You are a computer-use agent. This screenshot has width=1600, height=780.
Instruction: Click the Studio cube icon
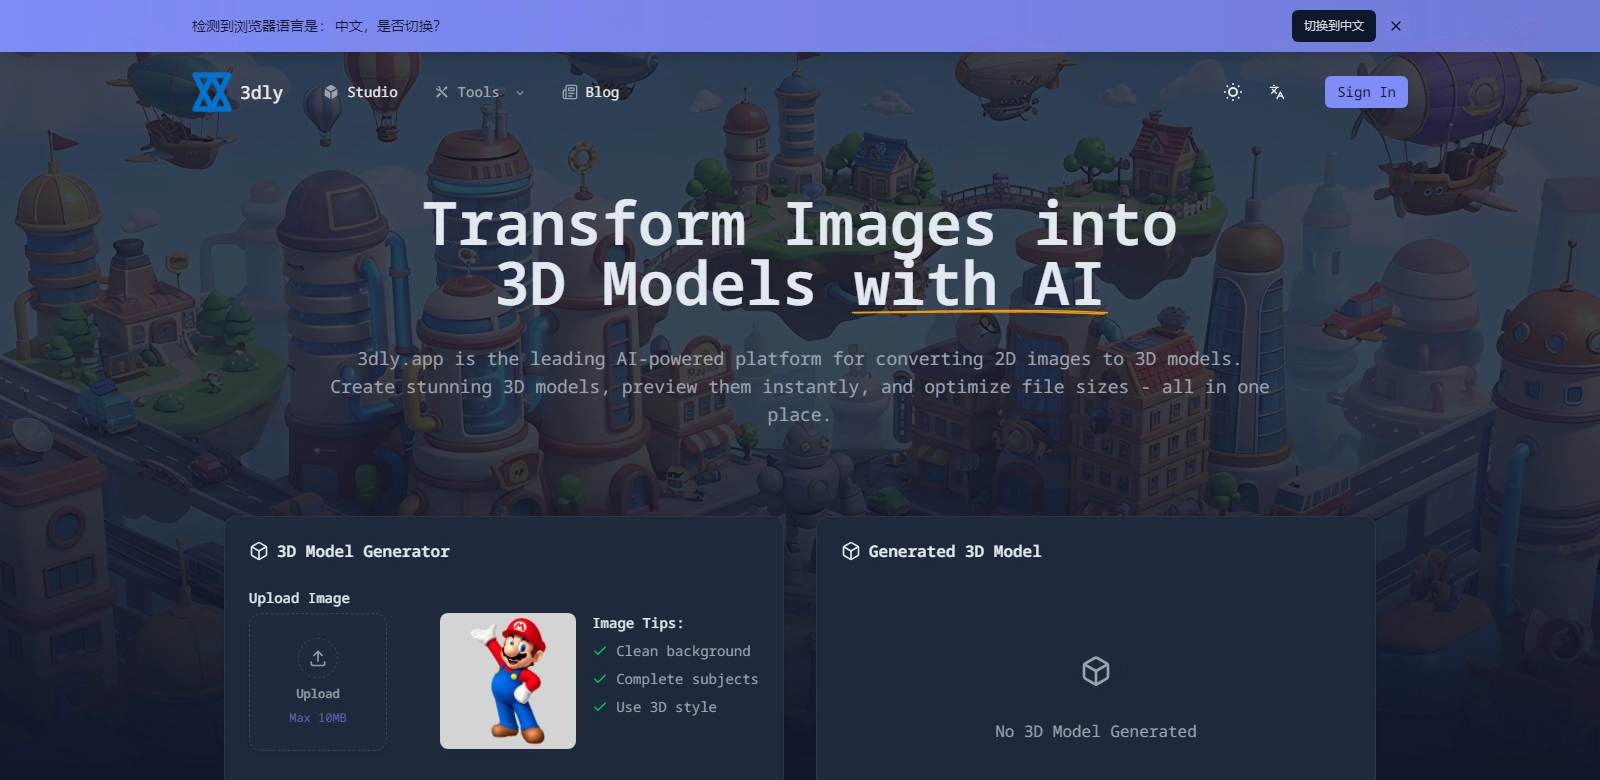pos(331,92)
